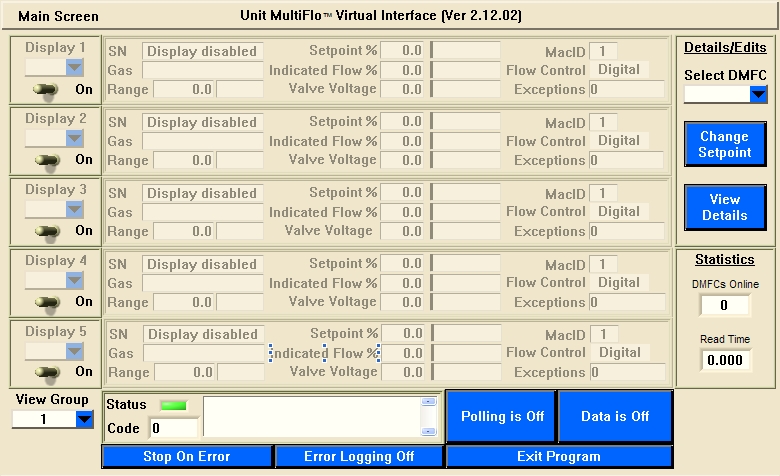The width and height of the screenshot is (780, 476).
Task: Click the Exit Program button
Action: click(x=559, y=457)
